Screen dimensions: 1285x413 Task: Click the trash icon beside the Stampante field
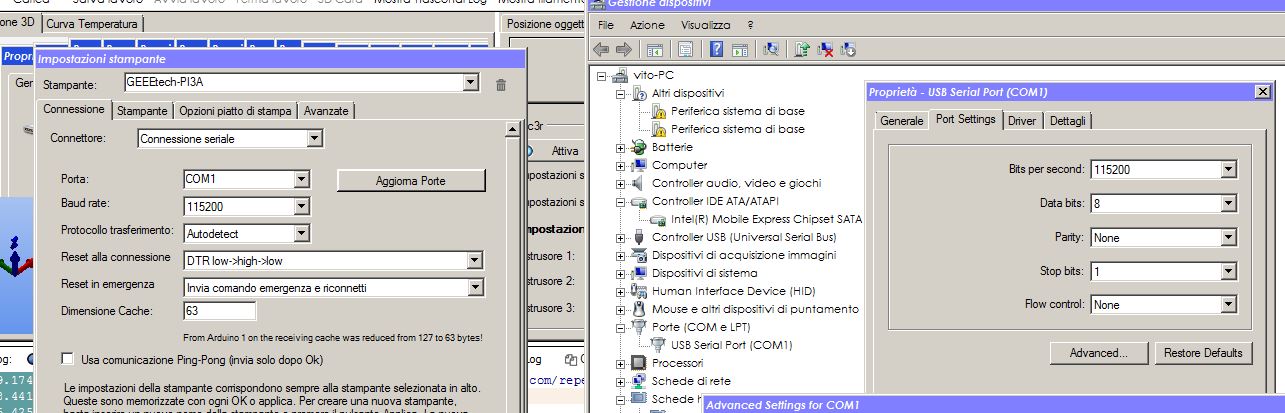[502, 85]
